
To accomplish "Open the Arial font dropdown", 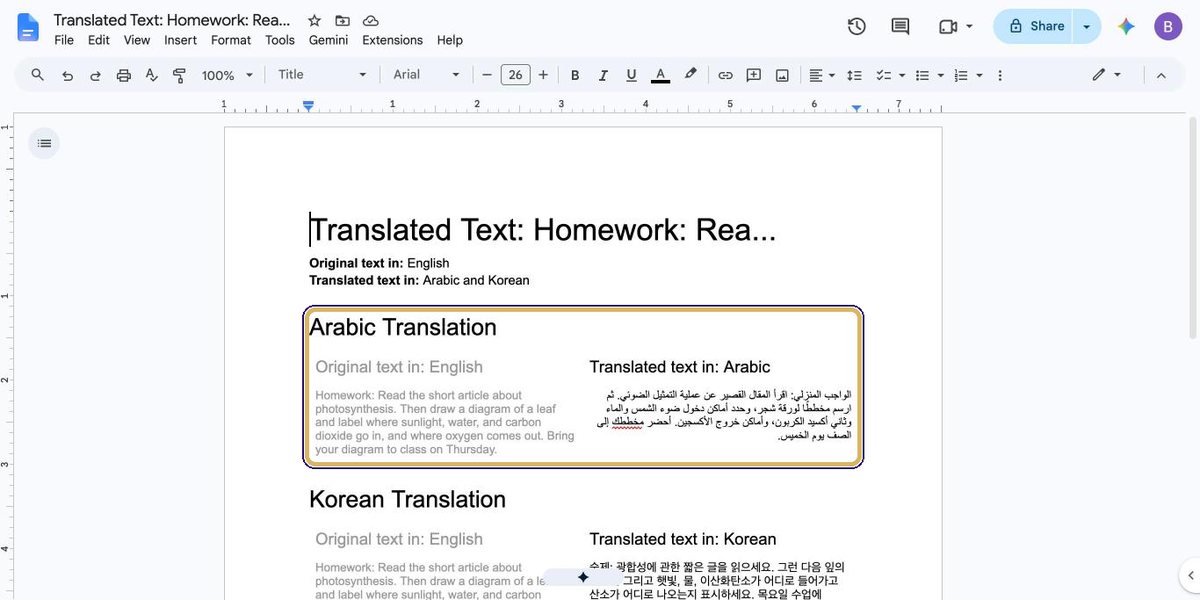I will (x=426, y=75).
